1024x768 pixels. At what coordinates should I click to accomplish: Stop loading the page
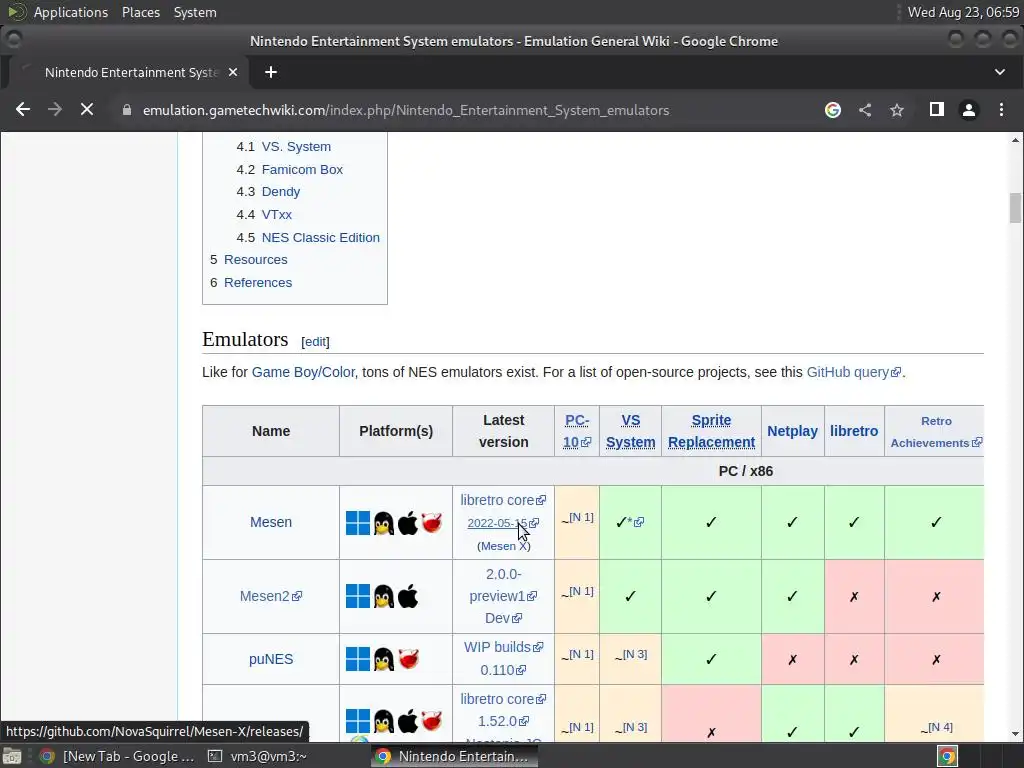coord(87,110)
